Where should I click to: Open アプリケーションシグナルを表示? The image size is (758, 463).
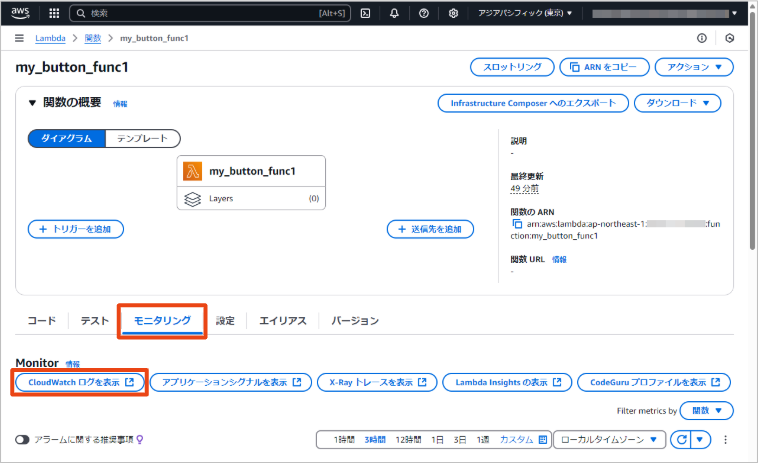[231, 382]
